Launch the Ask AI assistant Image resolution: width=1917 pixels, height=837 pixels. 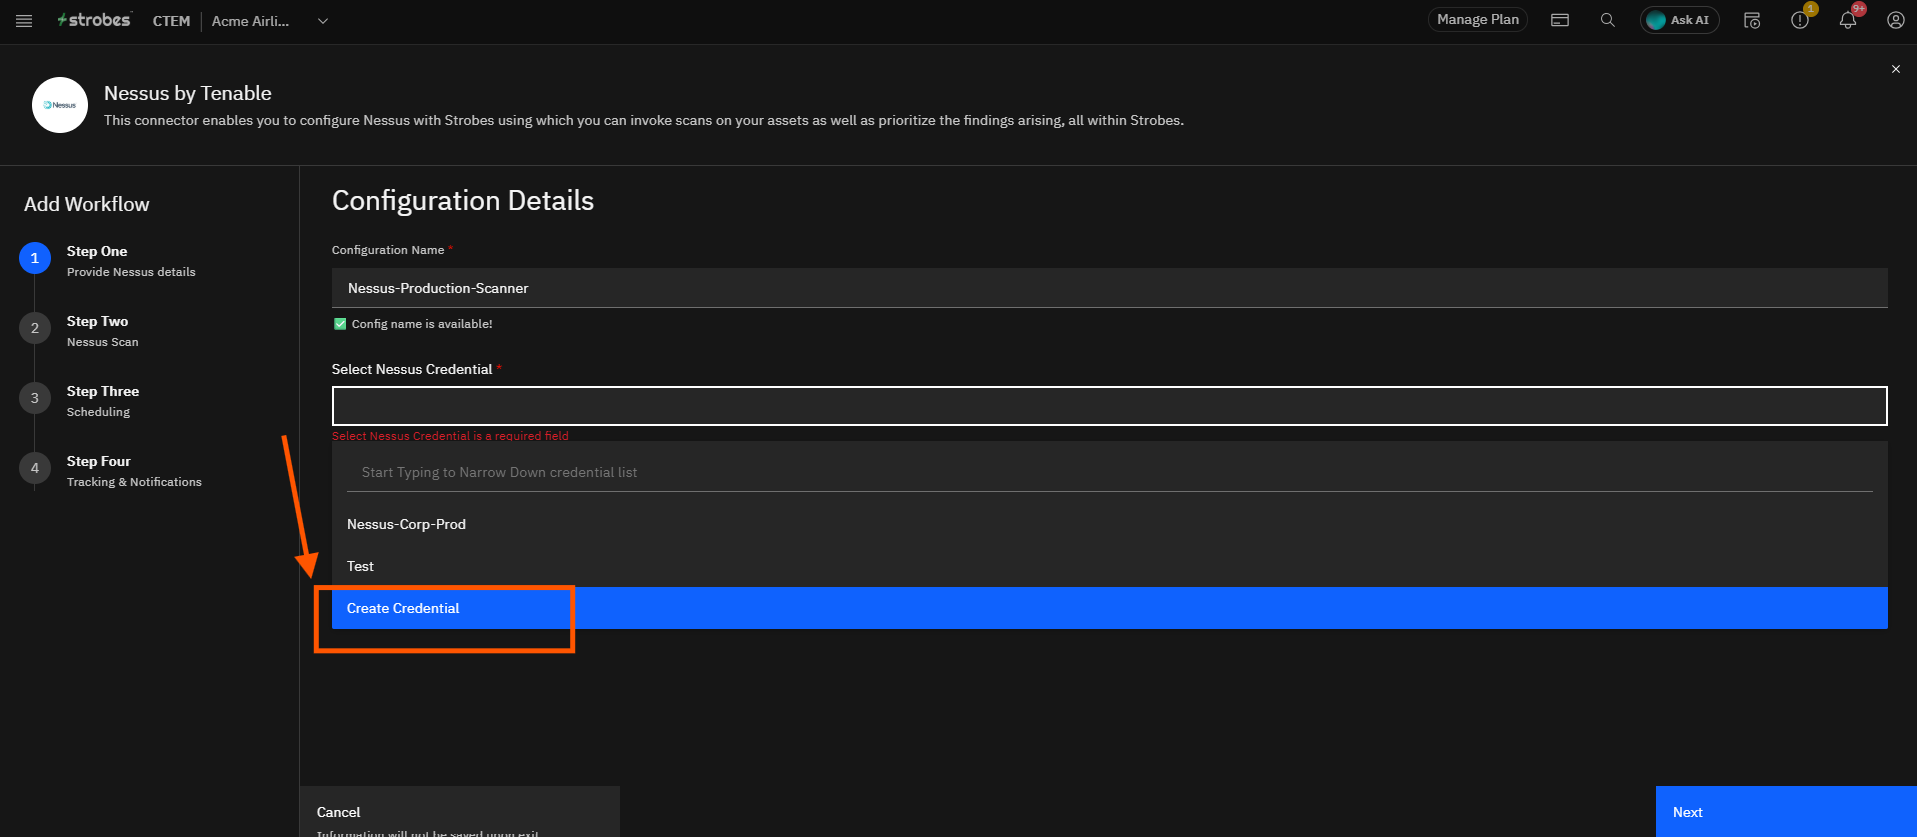pos(1679,20)
